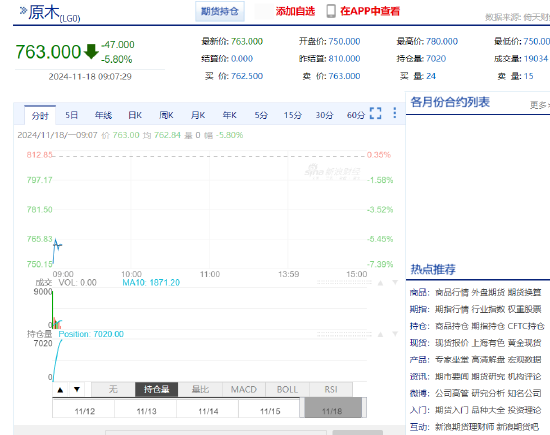
Task: Open the CFTC持仓 link
Action: pos(526,326)
